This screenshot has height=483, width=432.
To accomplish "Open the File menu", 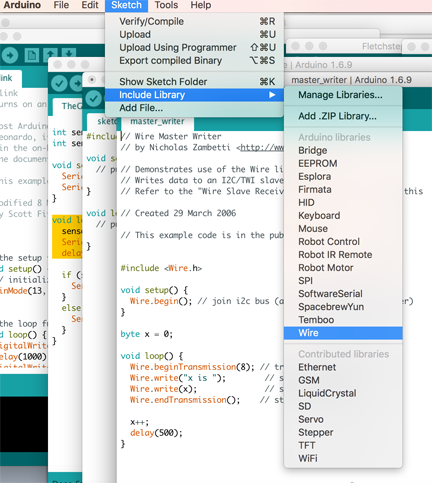I will click(61, 5).
